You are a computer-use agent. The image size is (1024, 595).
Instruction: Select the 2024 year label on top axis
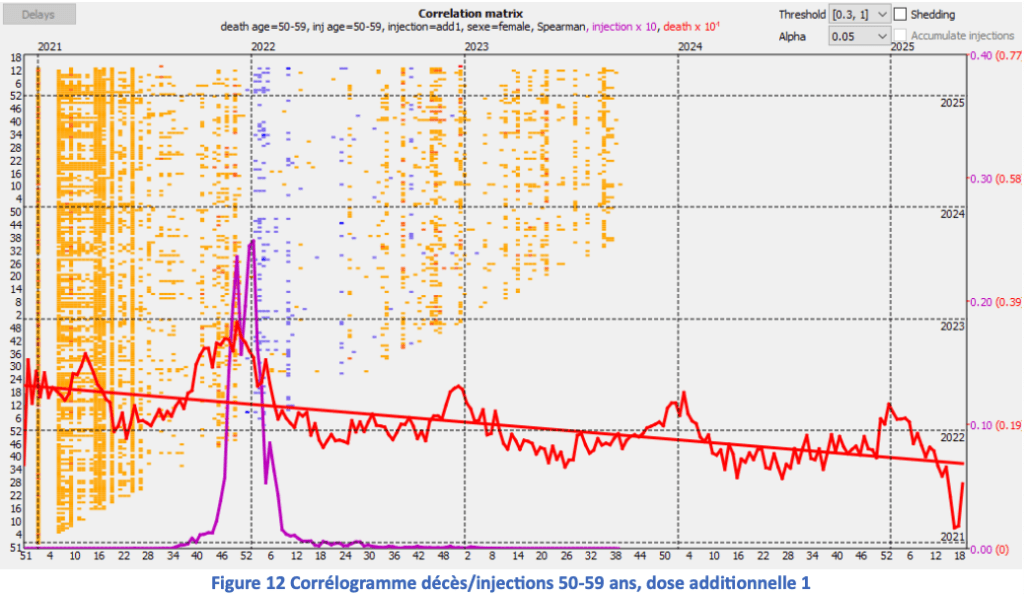690,47
